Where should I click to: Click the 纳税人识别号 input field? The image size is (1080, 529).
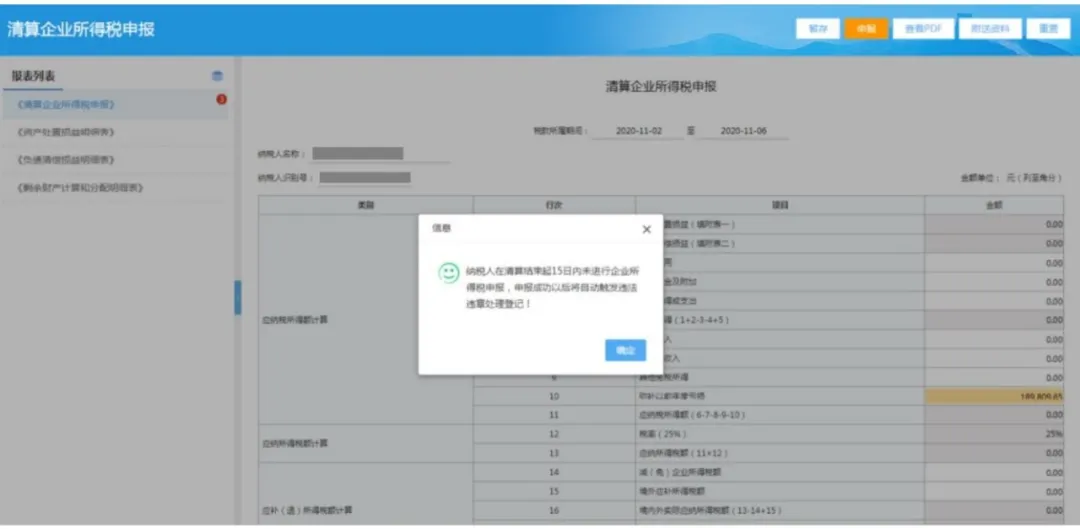pos(364,178)
